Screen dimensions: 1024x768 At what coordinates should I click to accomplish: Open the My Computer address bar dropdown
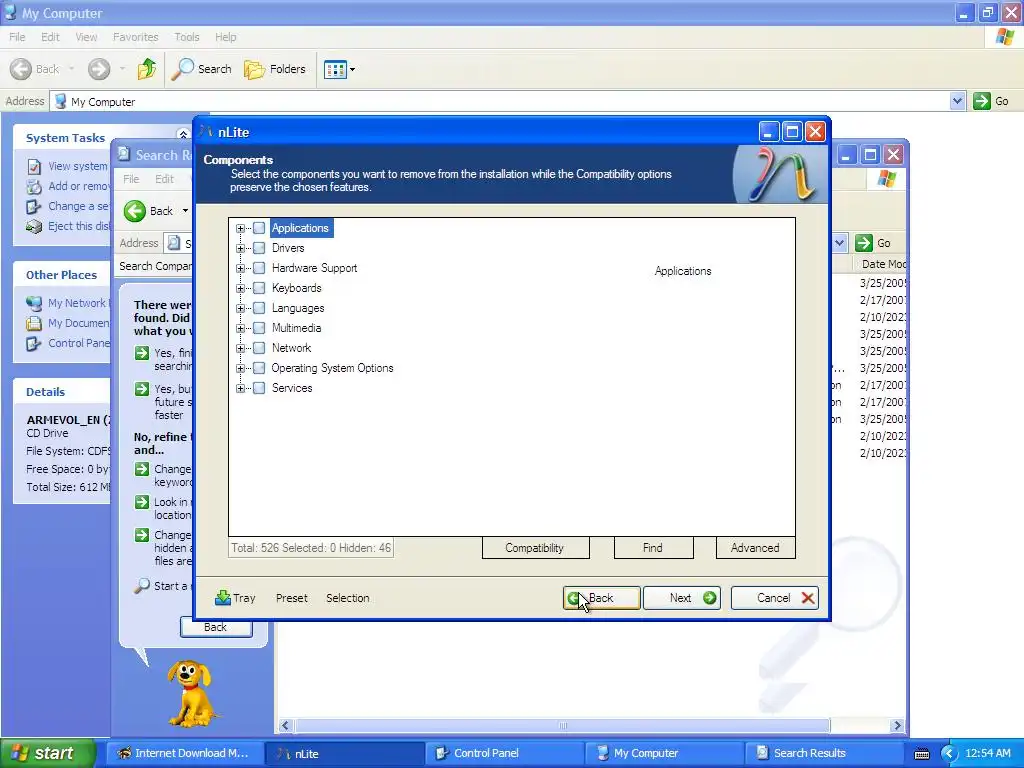957,101
